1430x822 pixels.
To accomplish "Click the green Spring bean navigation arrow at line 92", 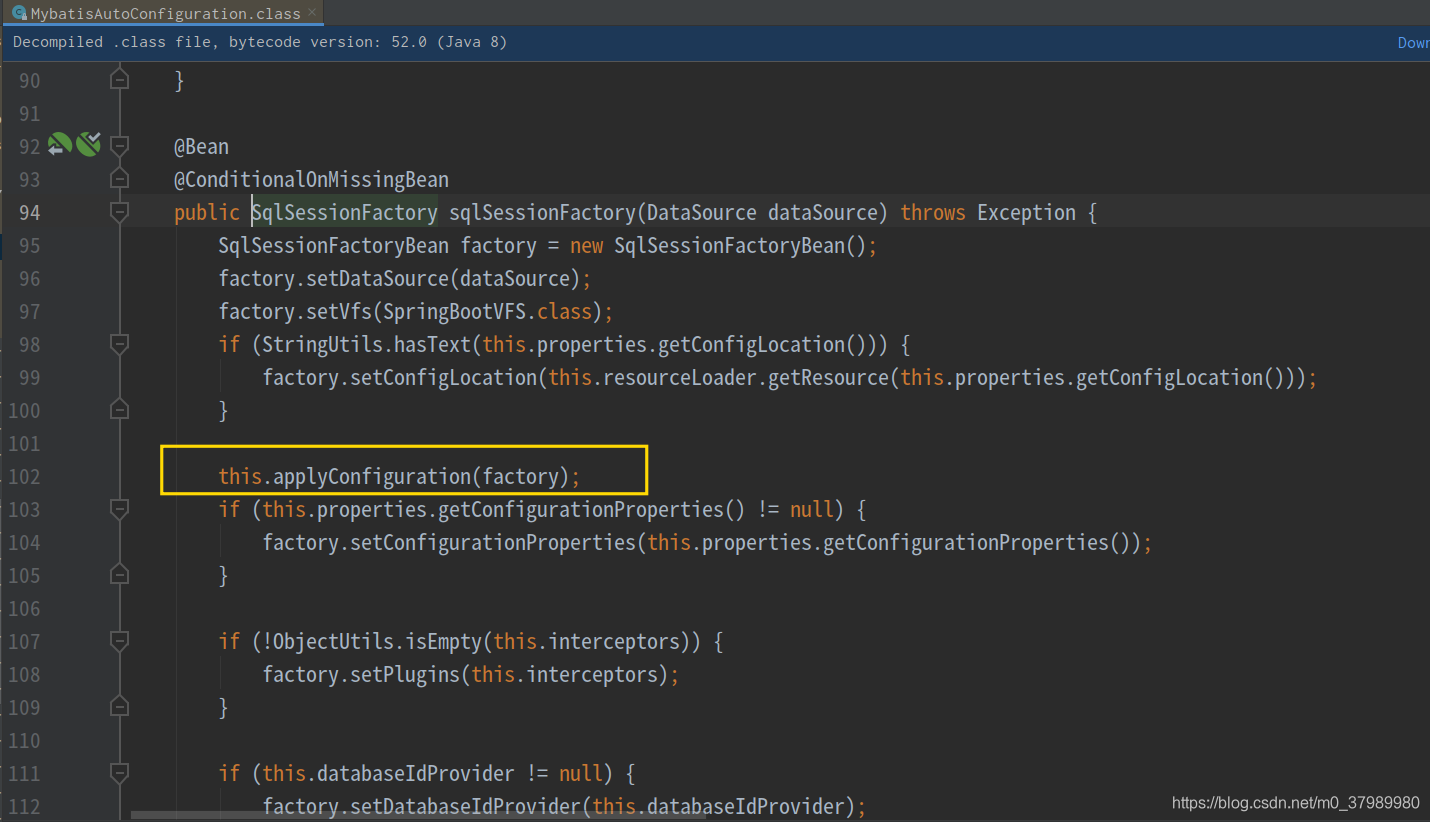I will [x=59, y=144].
